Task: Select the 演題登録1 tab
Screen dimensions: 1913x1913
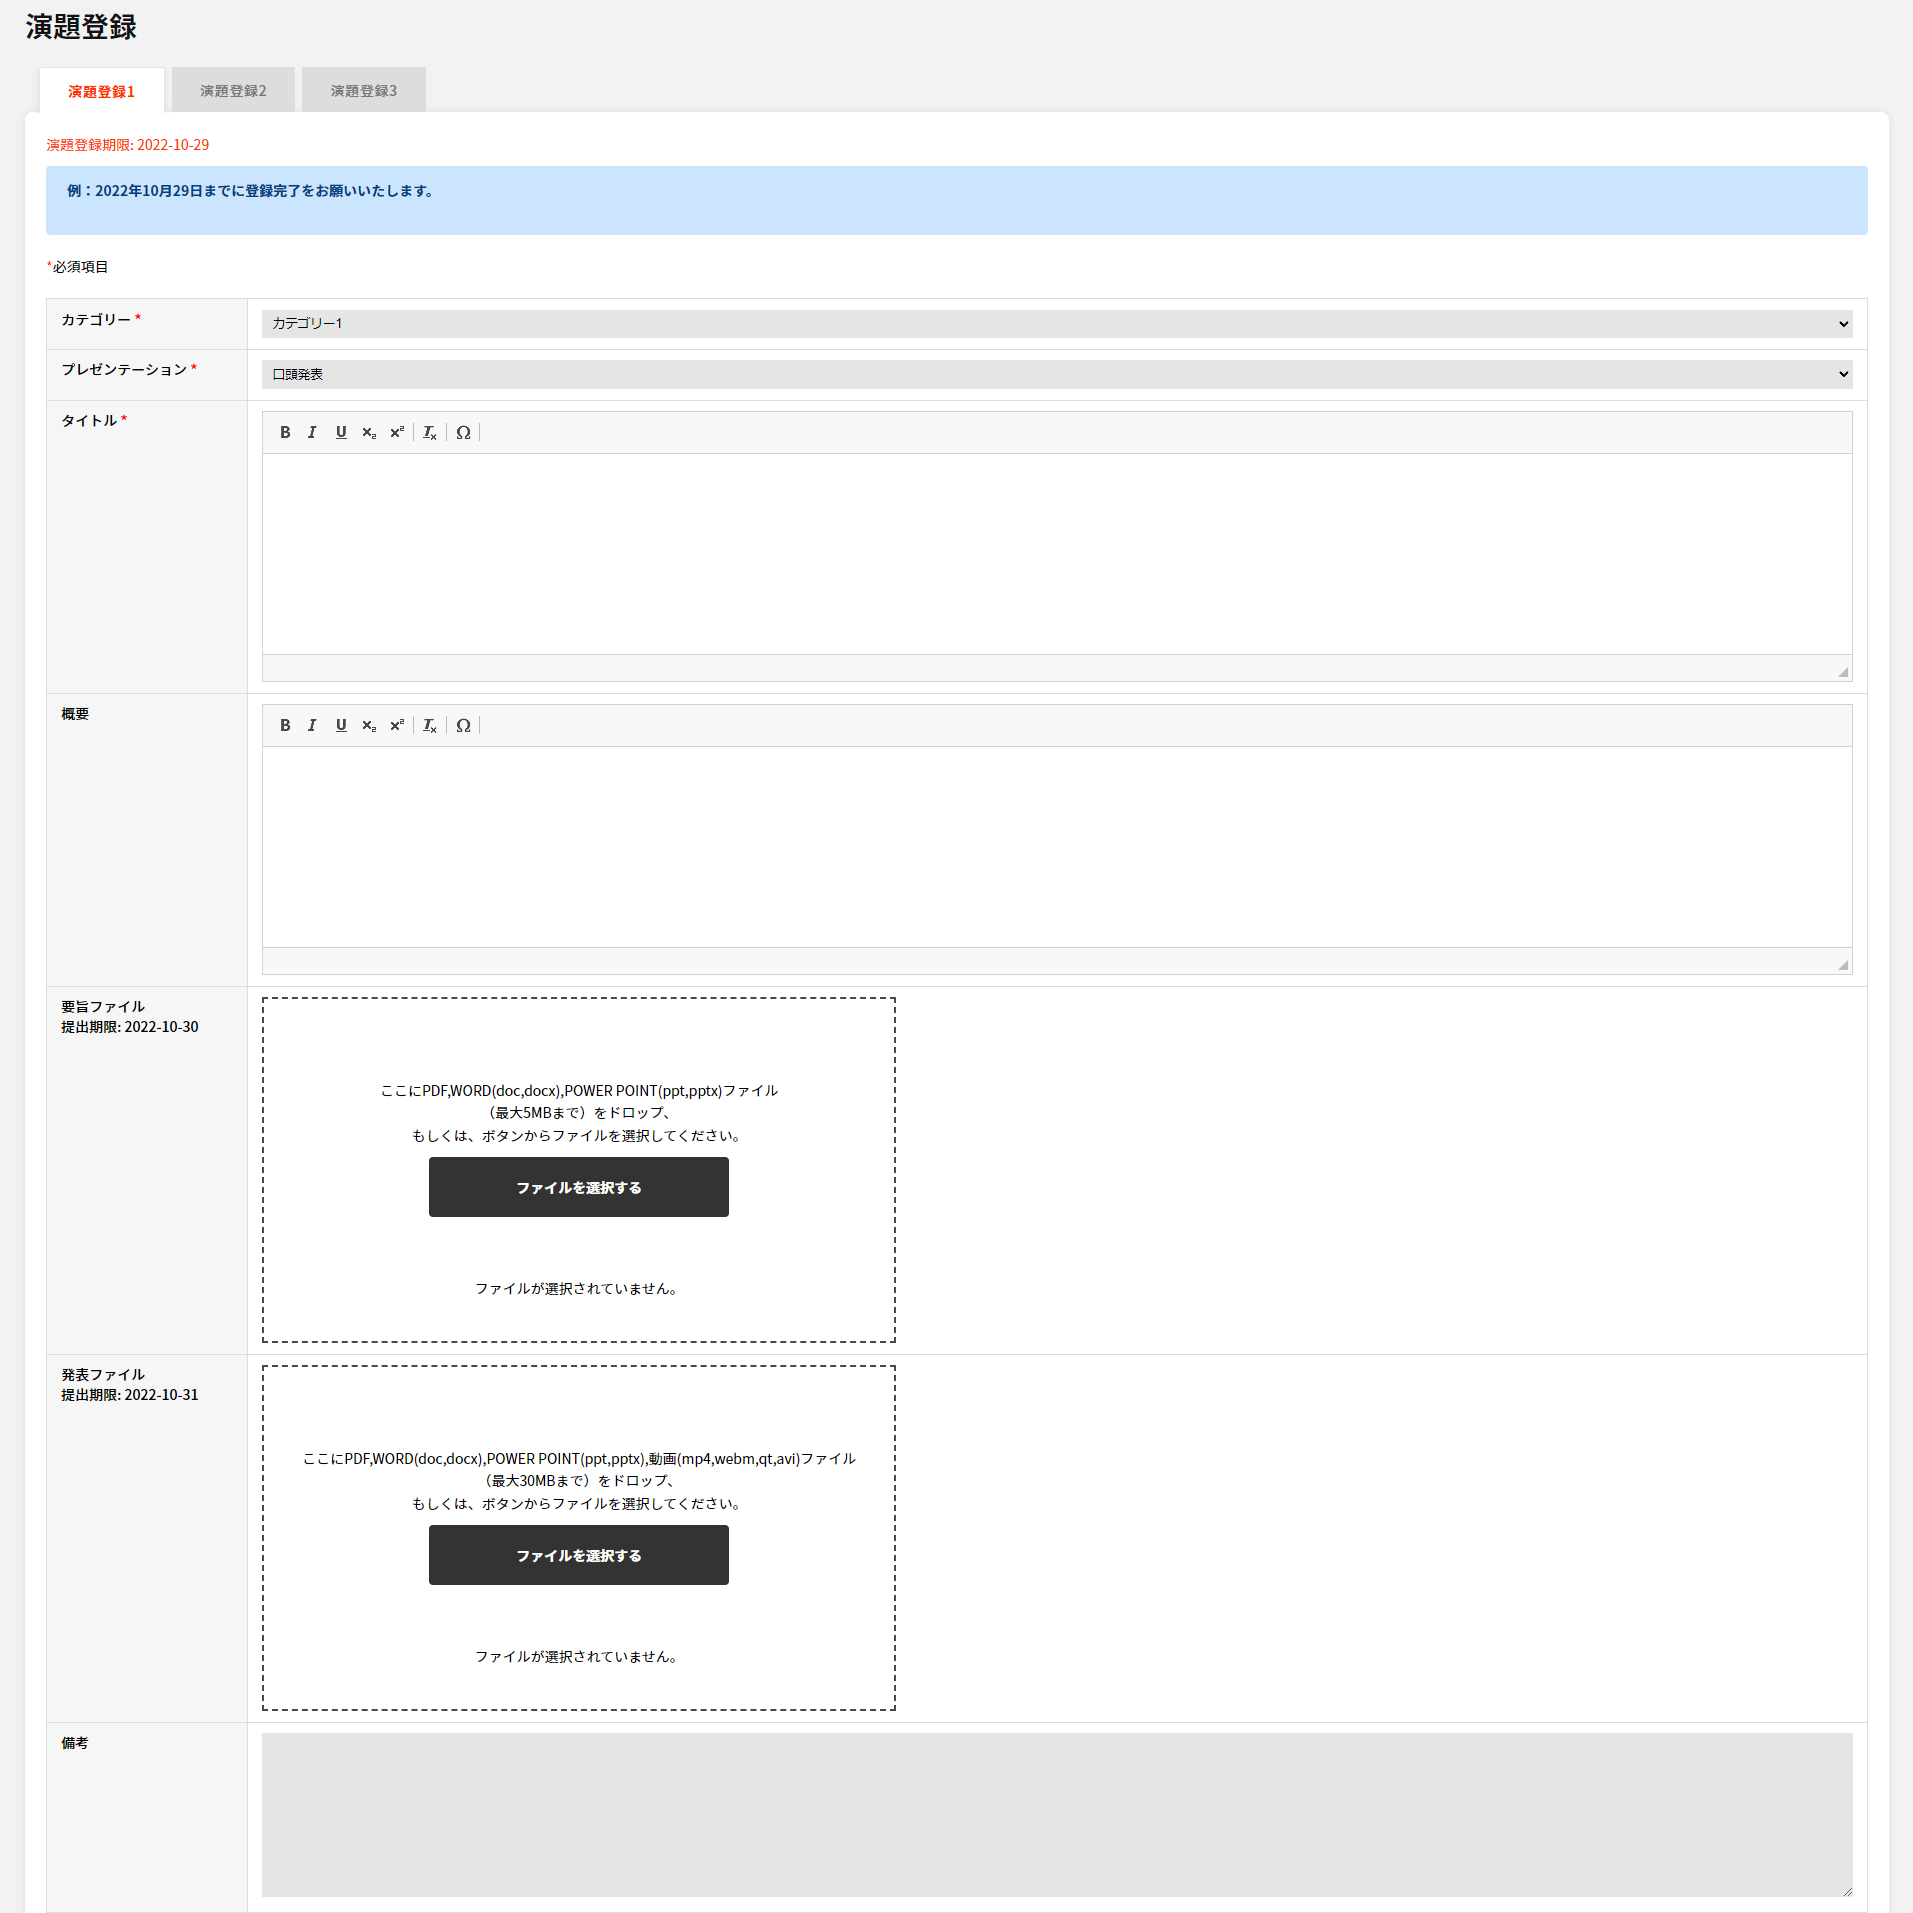Action: [x=102, y=91]
